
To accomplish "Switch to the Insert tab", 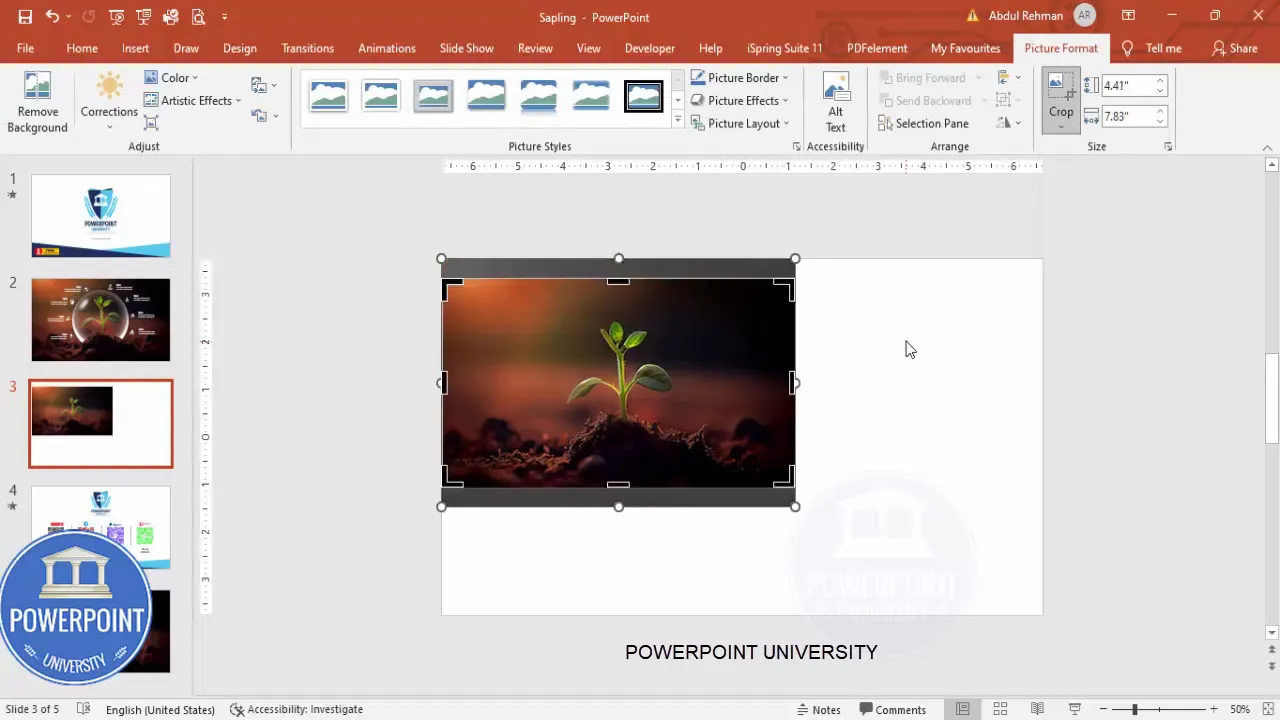I will click(135, 48).
